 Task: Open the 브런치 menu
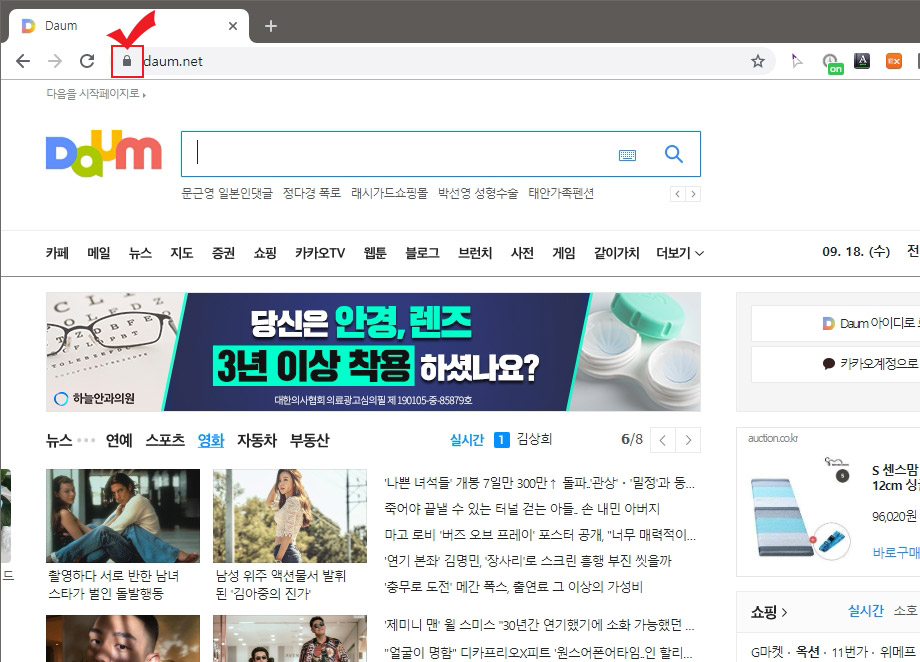point(475,253)
